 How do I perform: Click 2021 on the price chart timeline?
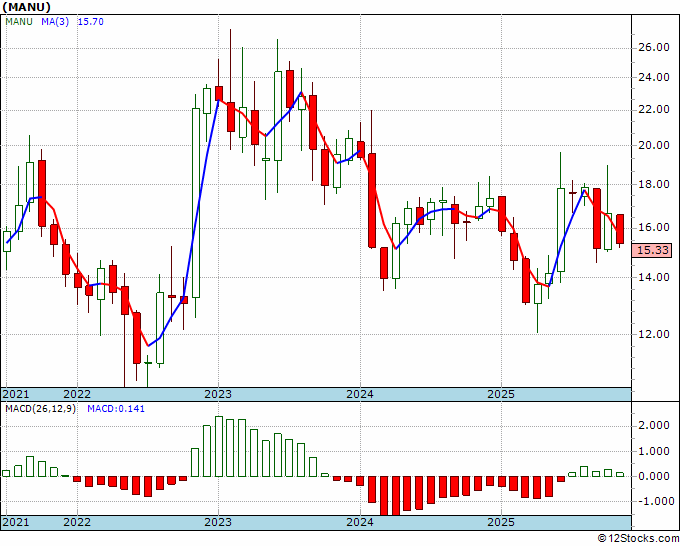[16, 394]
